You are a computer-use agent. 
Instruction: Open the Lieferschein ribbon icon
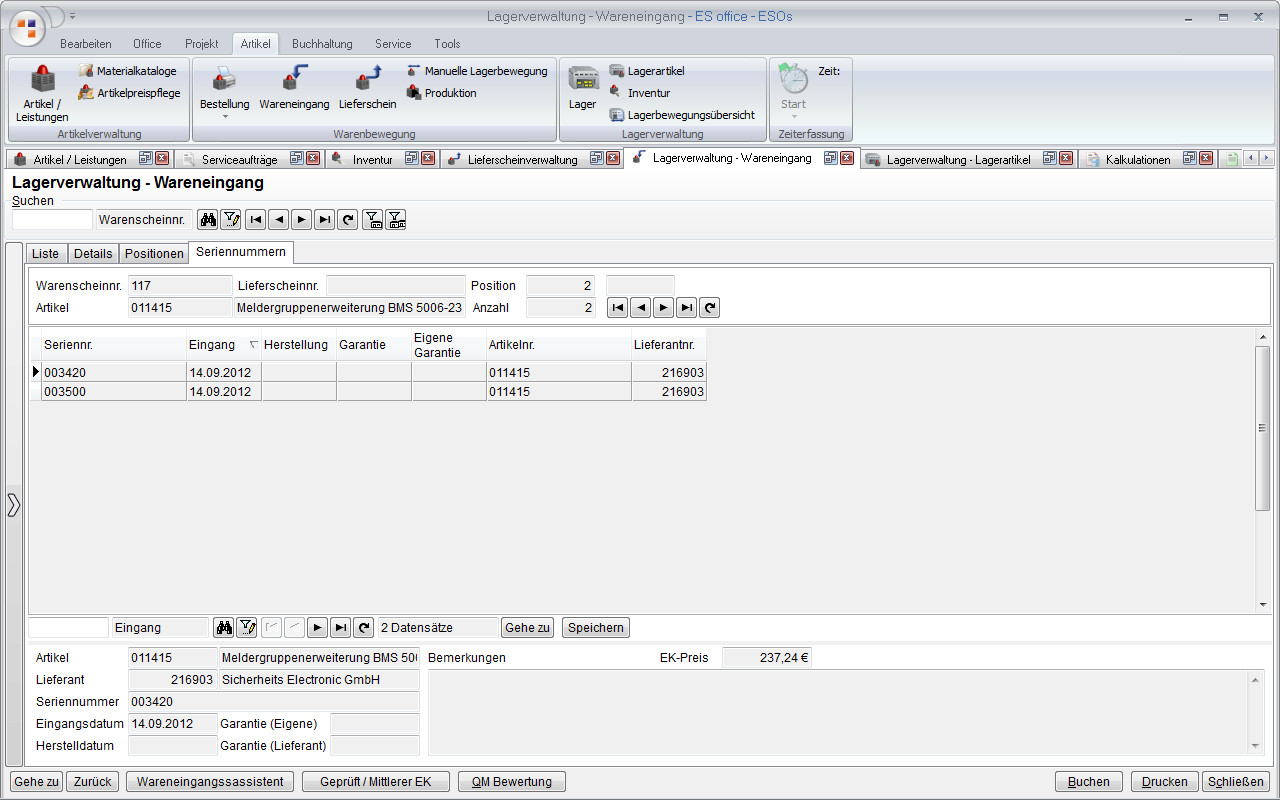point(367,88)
